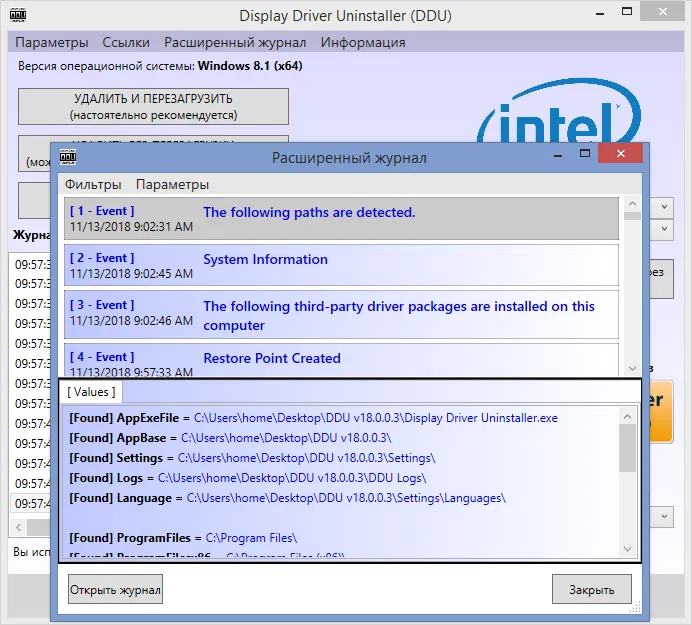692x625 pixels.
Task: Click the AppExeFile path value
Action: coord(376,418)
